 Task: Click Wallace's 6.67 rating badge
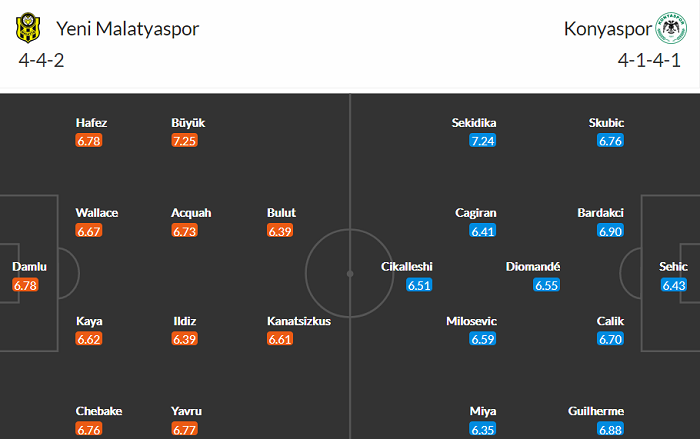tap(89, 232)
